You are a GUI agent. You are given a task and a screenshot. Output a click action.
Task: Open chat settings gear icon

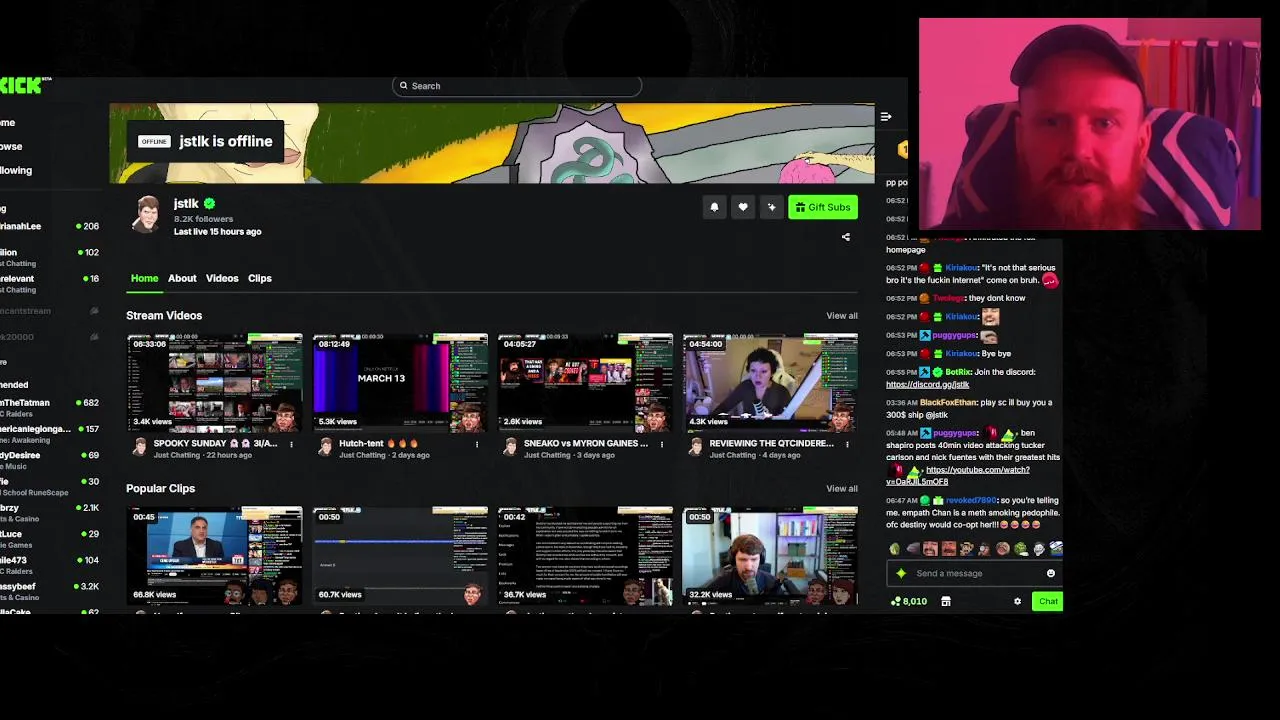[1018, 602]
